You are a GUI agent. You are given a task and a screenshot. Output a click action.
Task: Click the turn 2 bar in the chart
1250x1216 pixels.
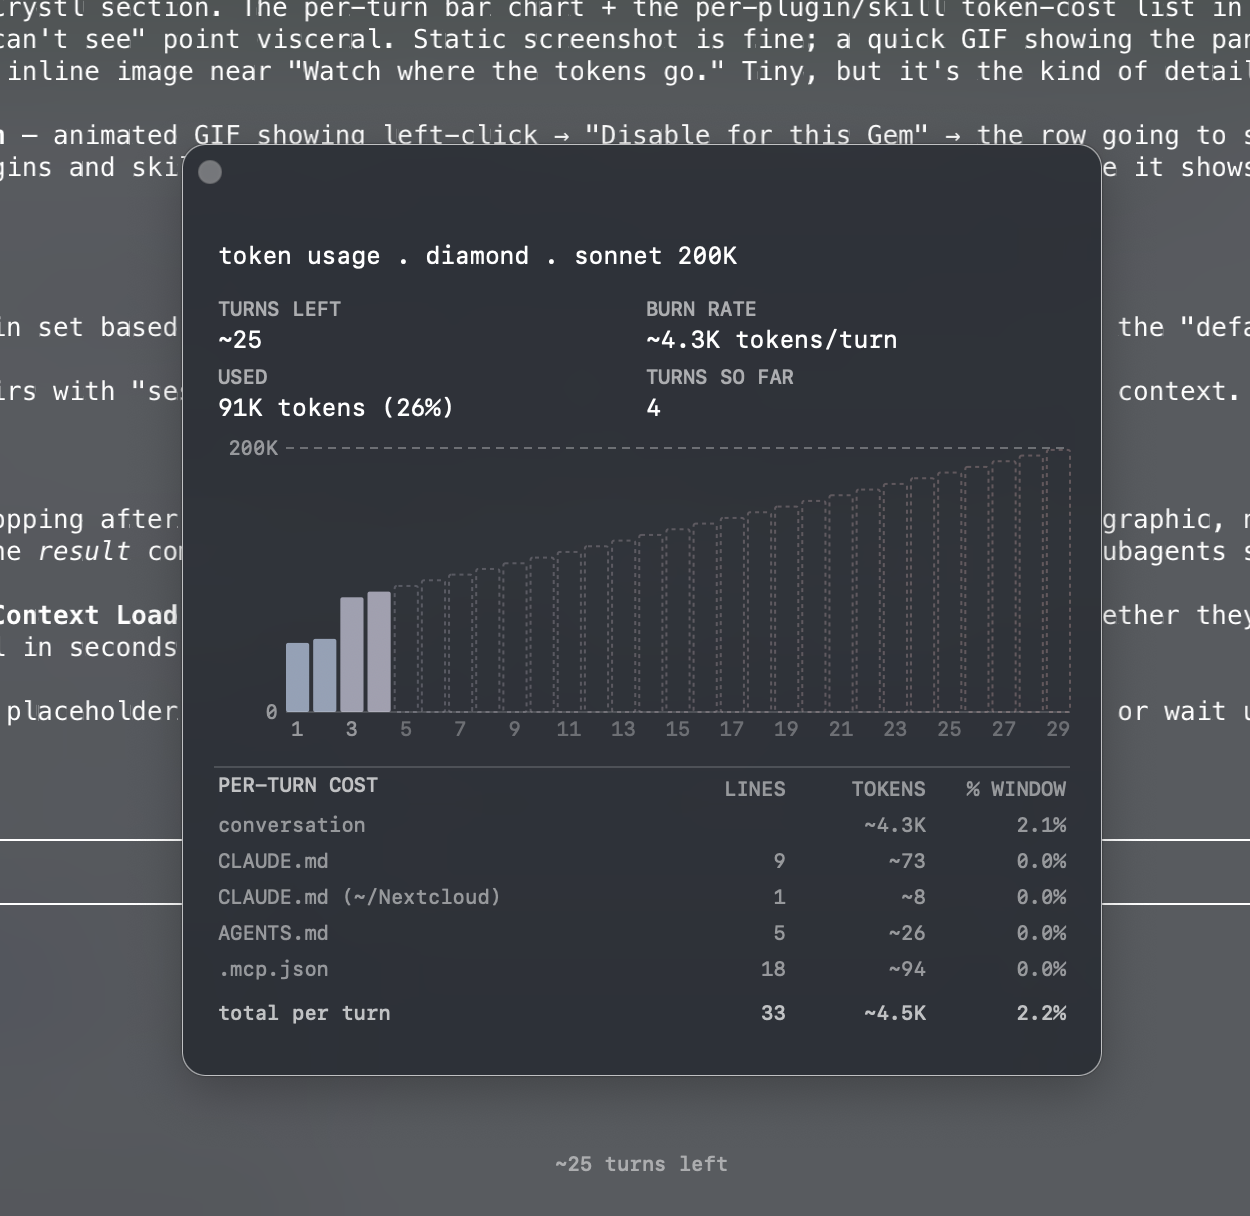[325, 675]
